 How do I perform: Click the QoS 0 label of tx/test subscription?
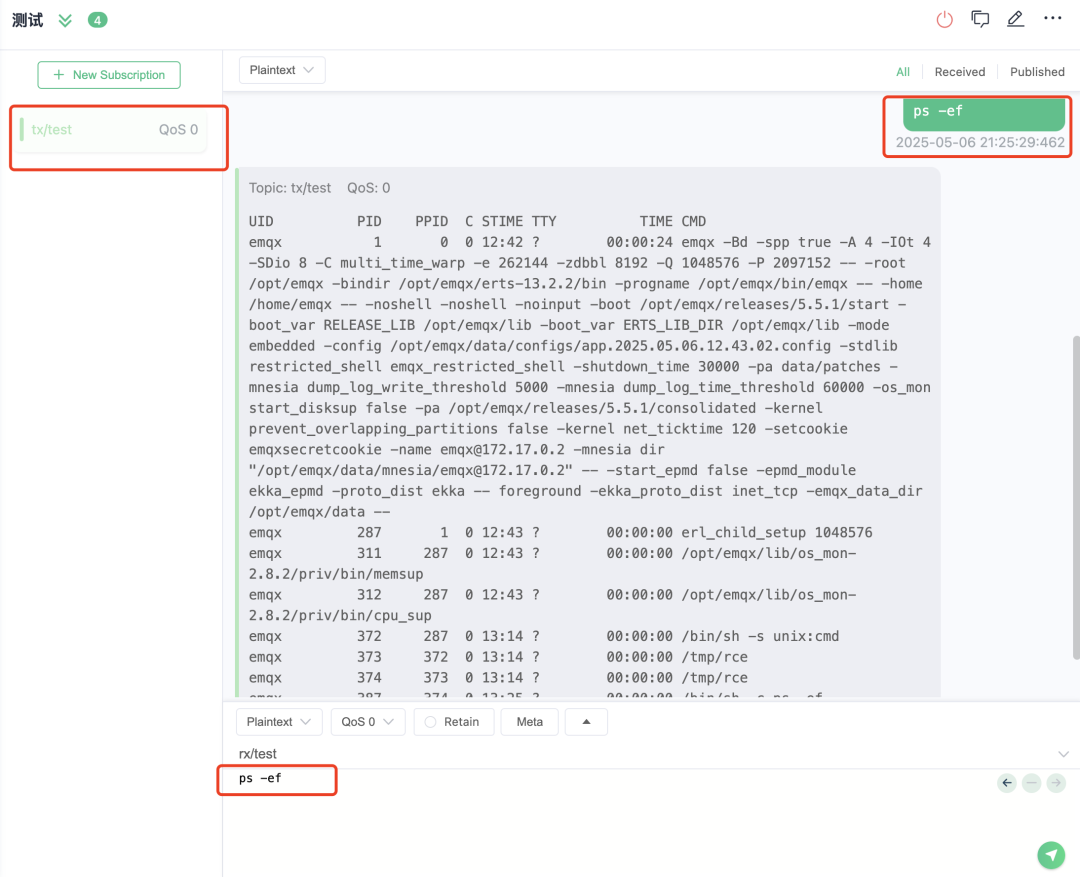(178, 130)
